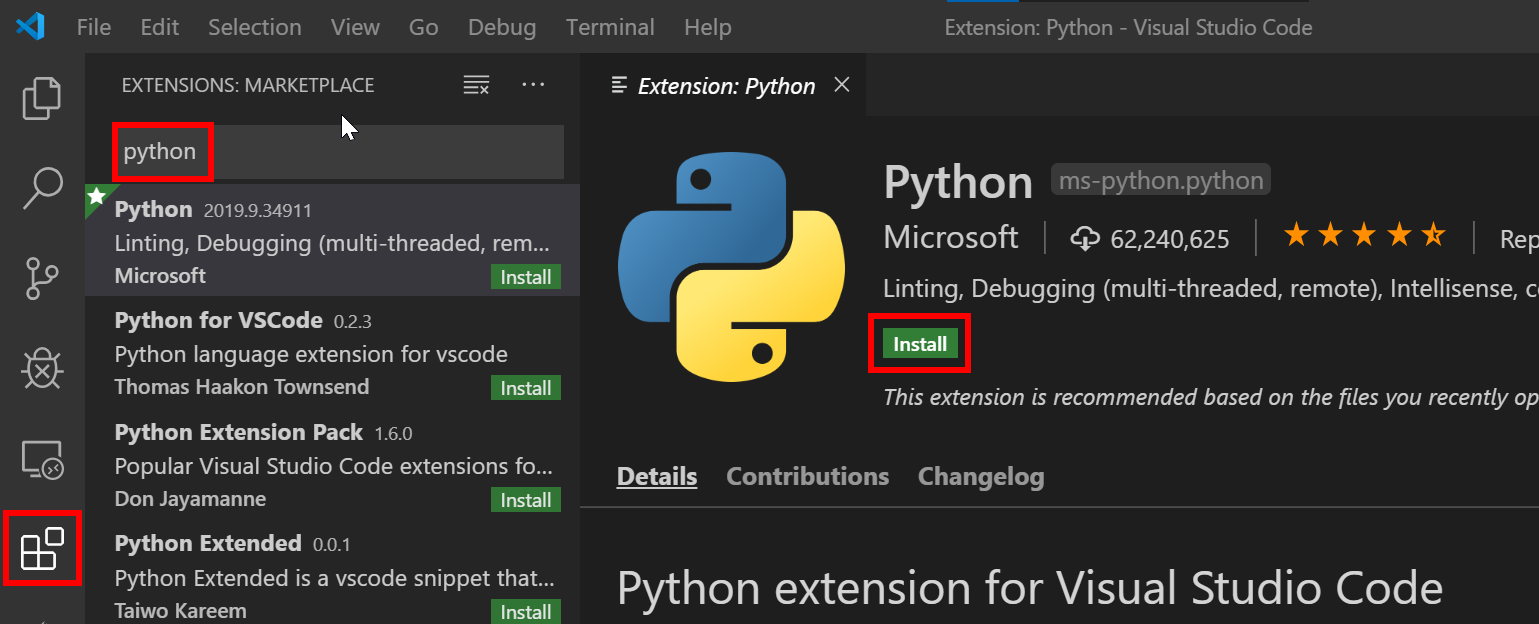Click the Taiwo Kareem publisher name
This screenshot has width=1539, height=624.
(x=180, y=610)
